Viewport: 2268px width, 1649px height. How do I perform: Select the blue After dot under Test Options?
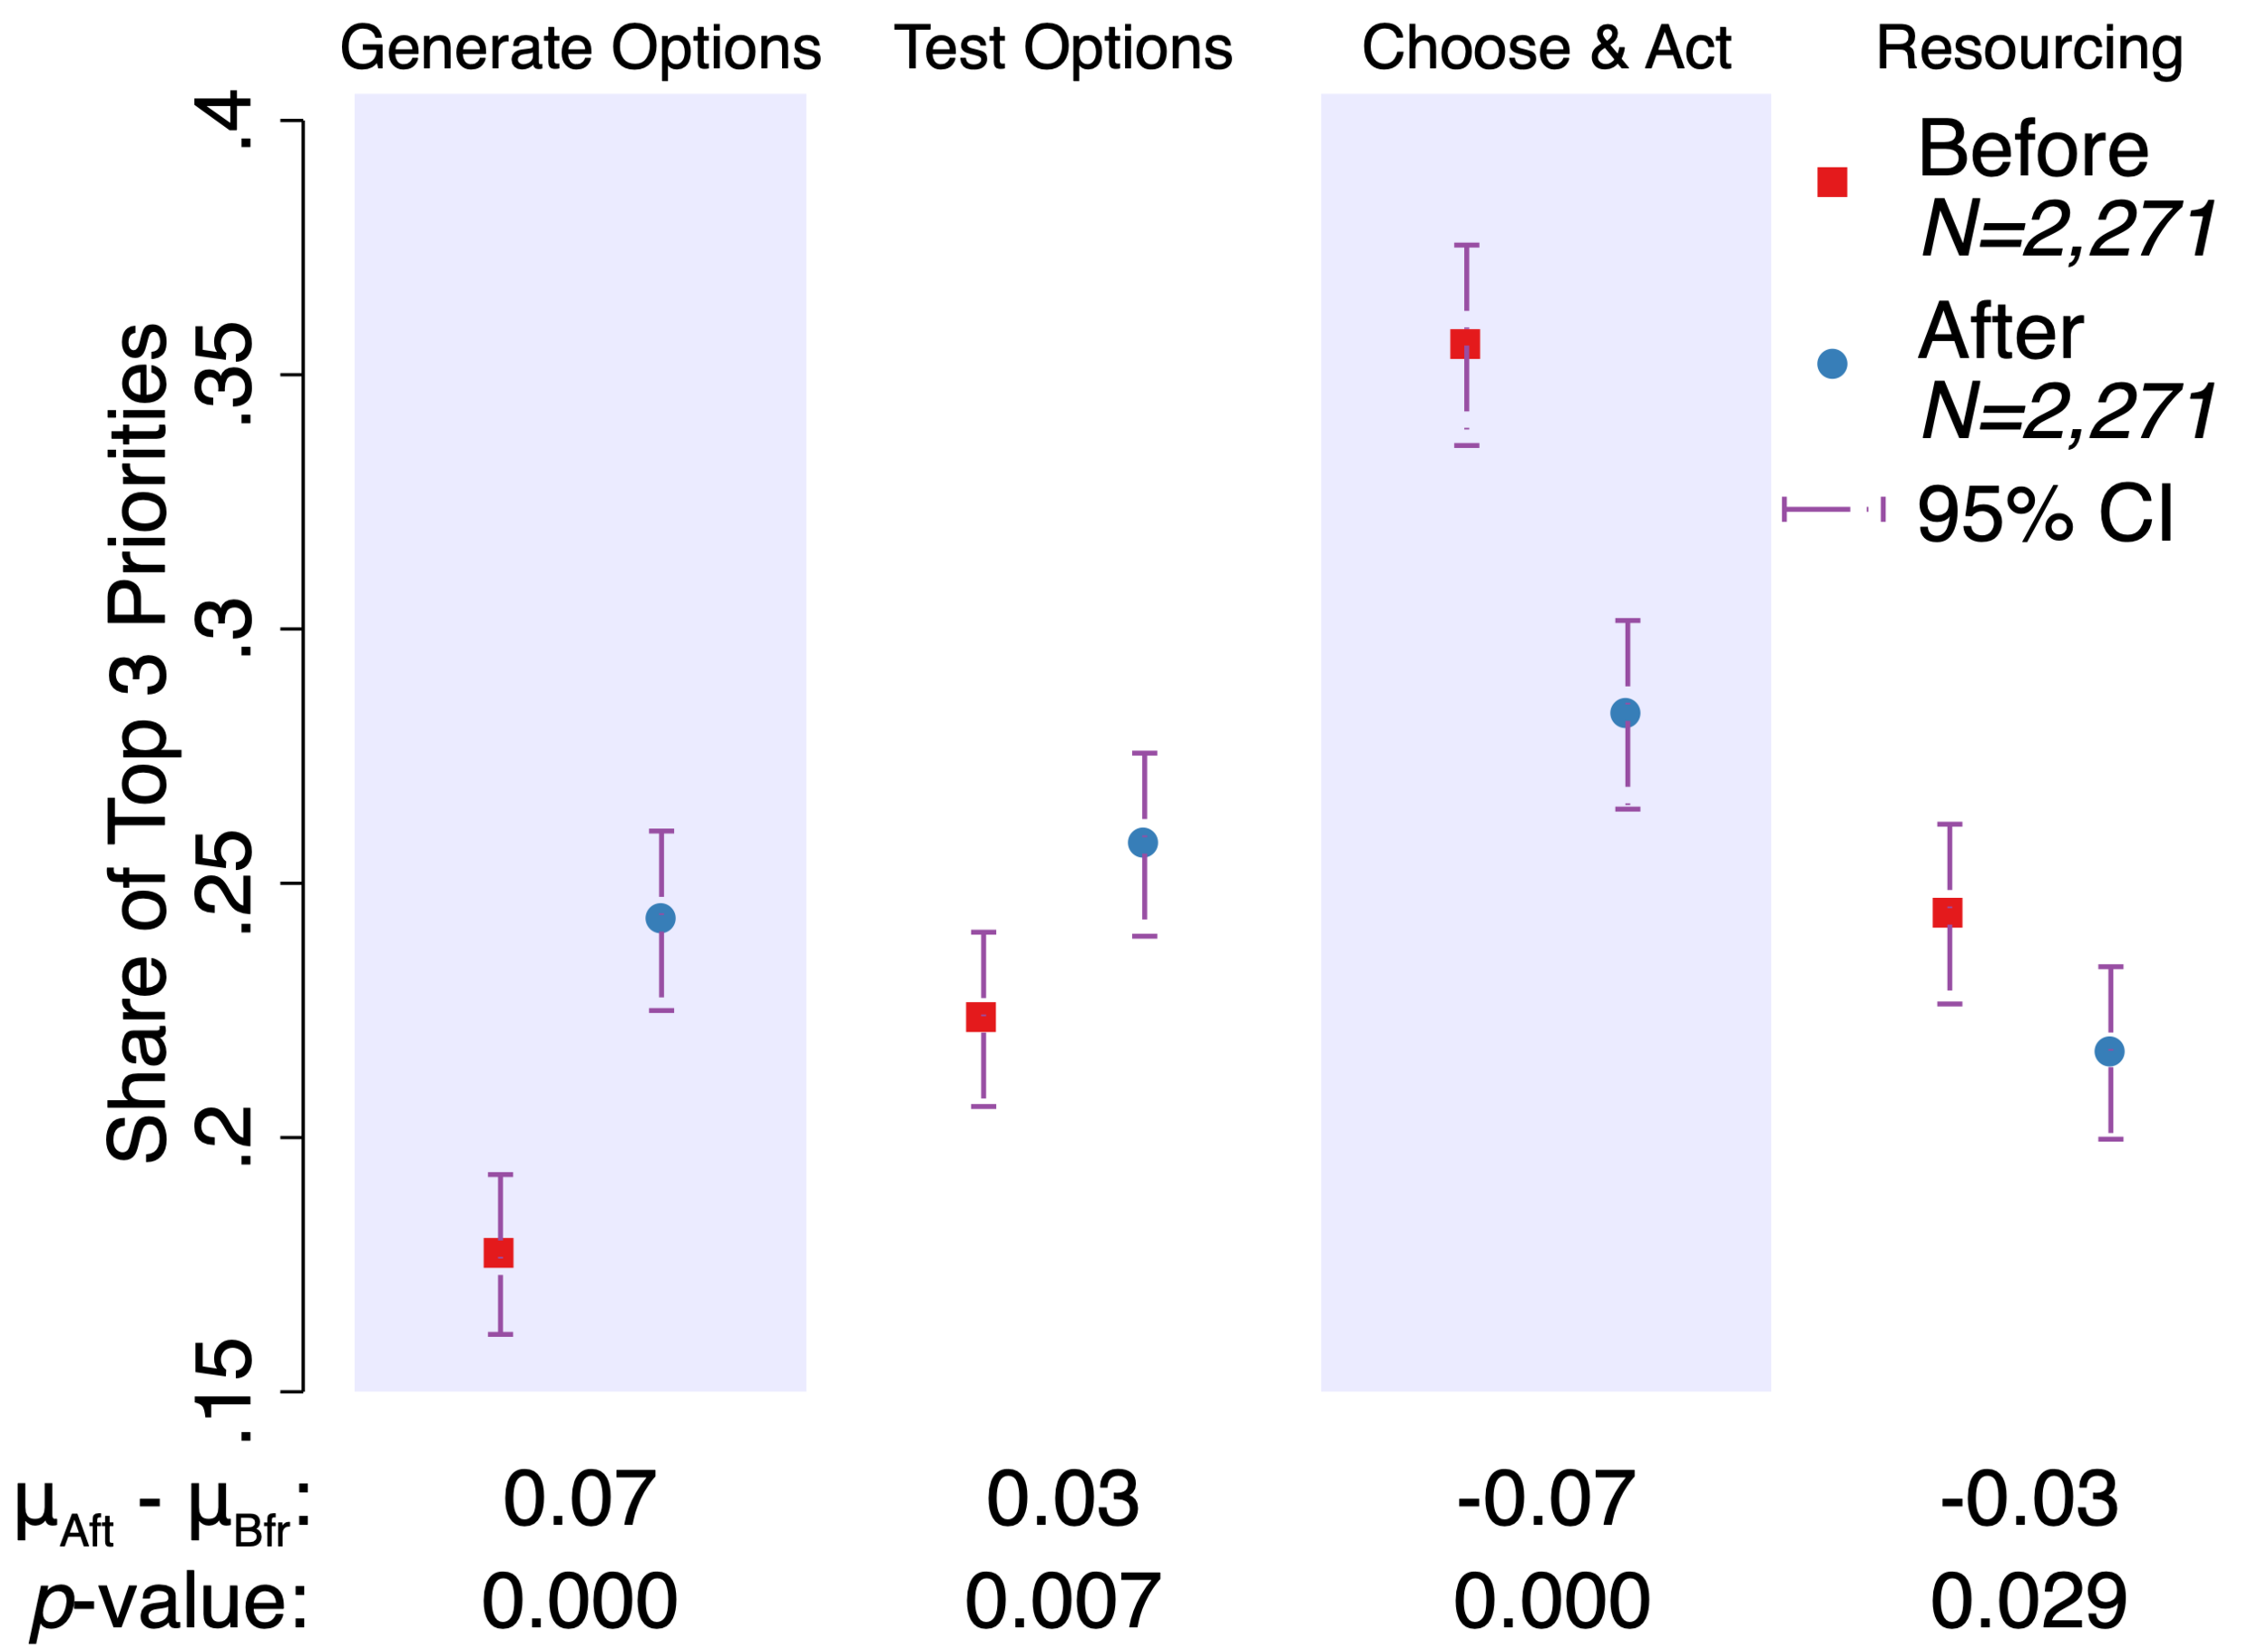pos(1143,843)
